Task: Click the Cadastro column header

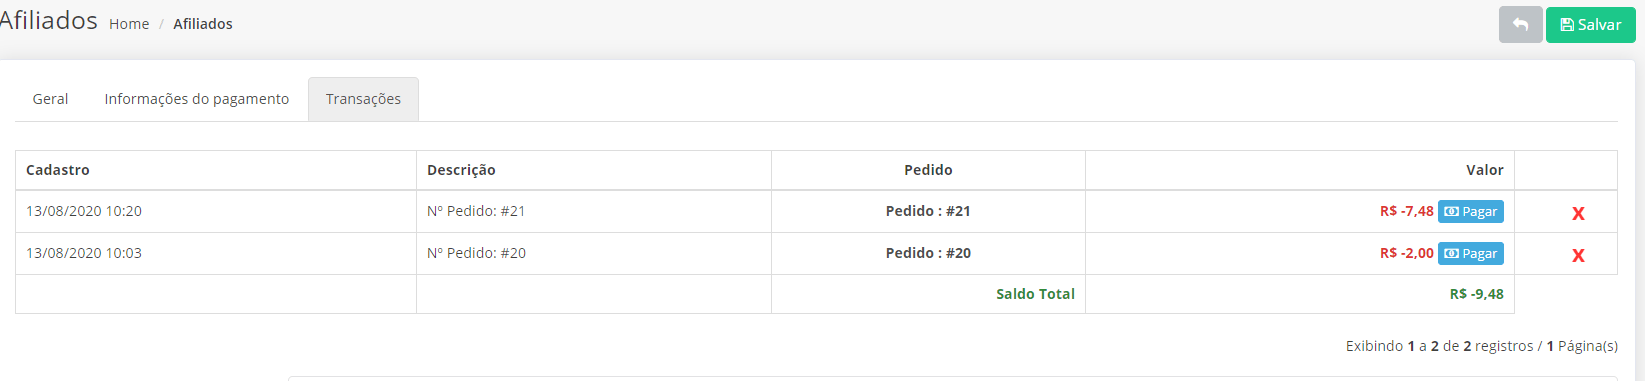Action: (58, 170)
